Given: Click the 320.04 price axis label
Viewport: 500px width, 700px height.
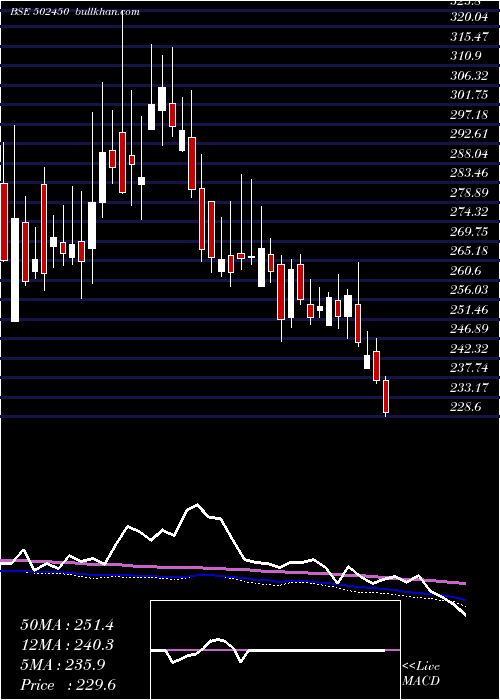Looking at the screenshot, I should [x=469, y=17].
